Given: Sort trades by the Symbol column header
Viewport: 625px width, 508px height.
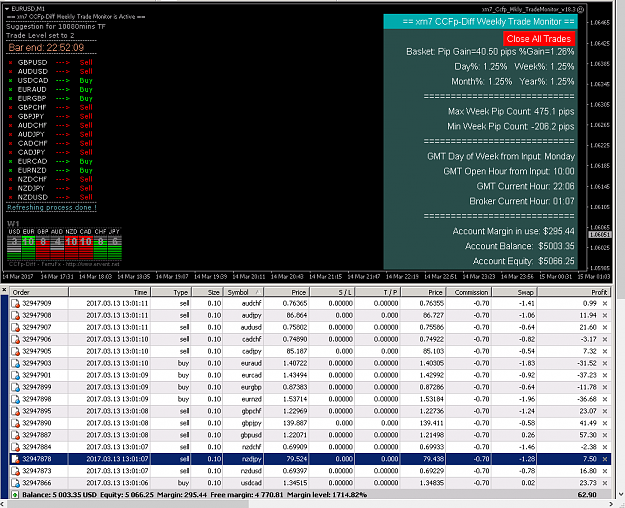Looking at the screenshot, I should [x=243, y=292].
